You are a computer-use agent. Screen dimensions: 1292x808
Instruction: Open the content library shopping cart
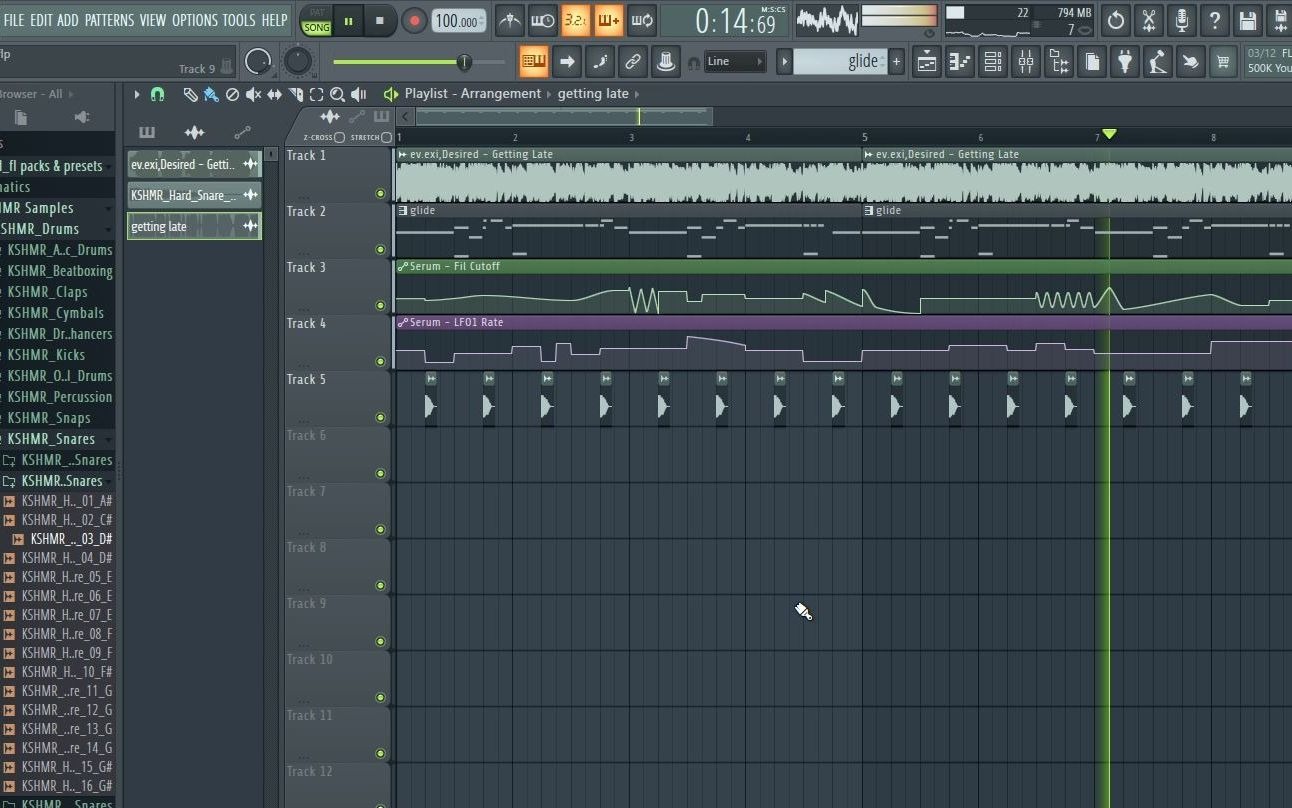coord(1222,62)
